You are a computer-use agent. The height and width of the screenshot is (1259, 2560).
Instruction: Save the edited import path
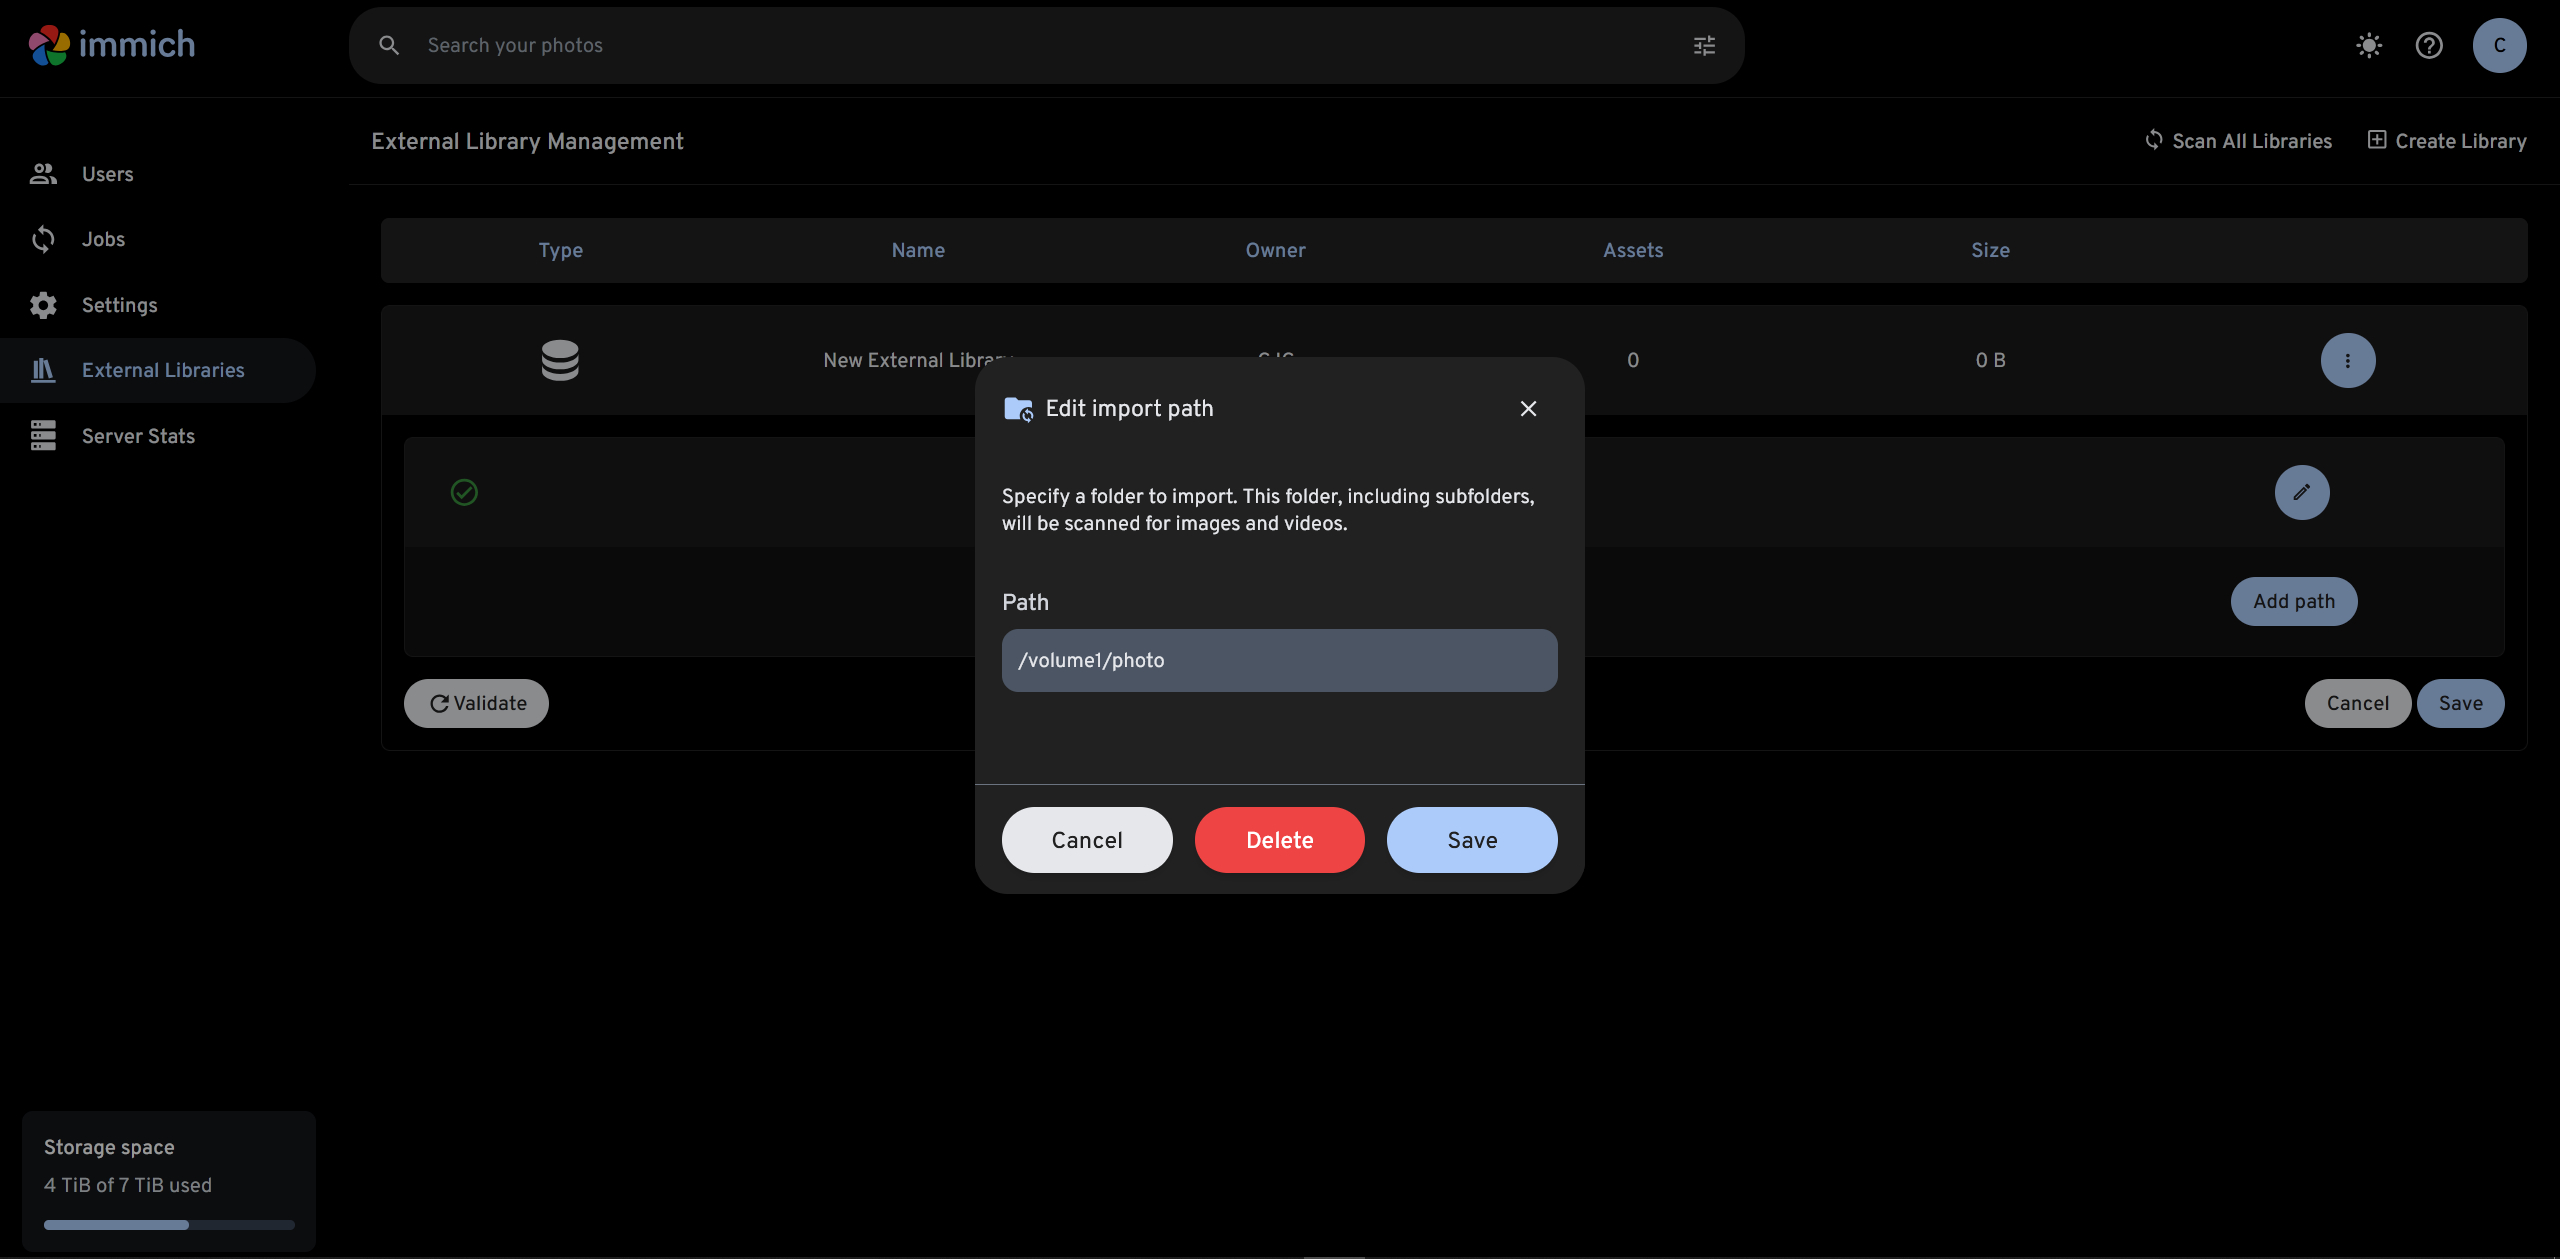[1471, 840]
